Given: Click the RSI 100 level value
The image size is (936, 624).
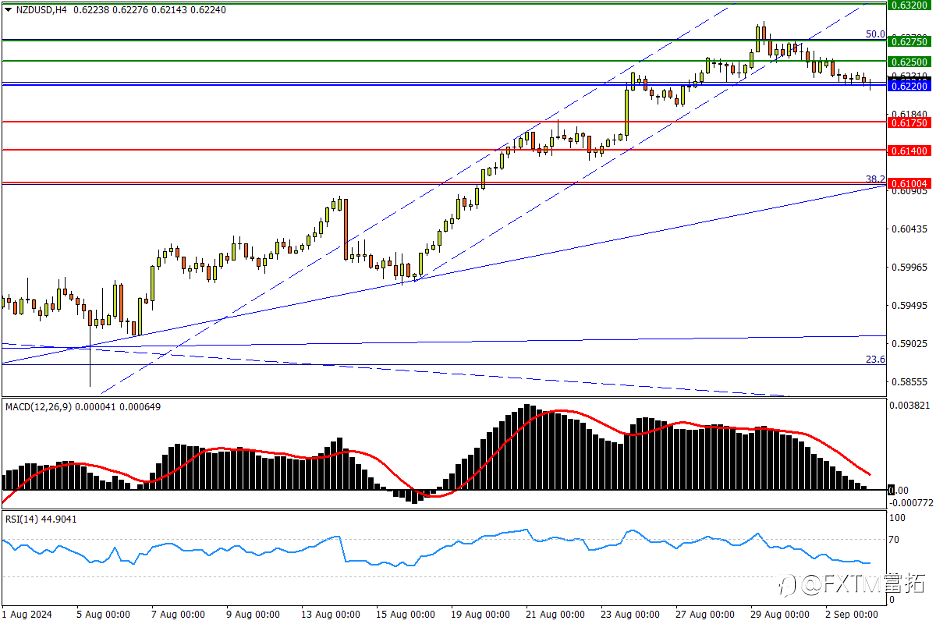Looking at the screenshot, I should pos(897,518).
